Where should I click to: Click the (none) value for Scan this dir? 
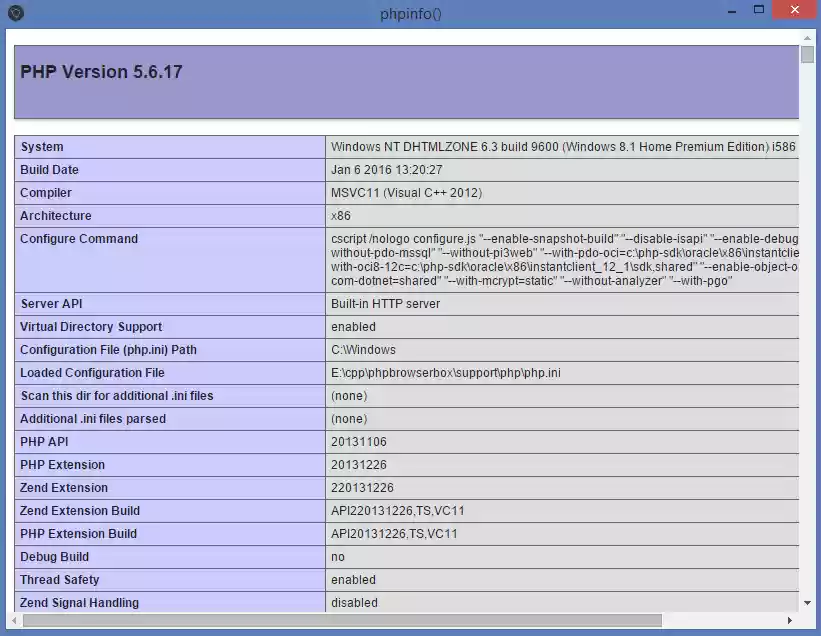click(349, 396)
